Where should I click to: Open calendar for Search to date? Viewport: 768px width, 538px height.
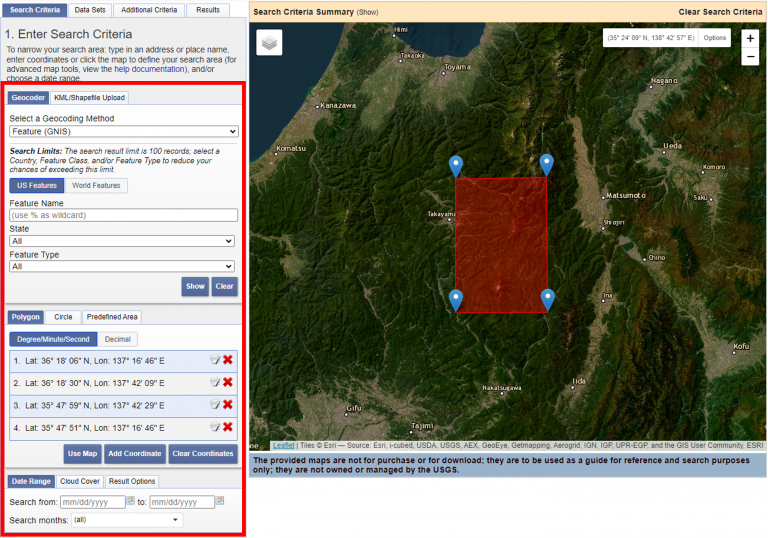(220, 501)
